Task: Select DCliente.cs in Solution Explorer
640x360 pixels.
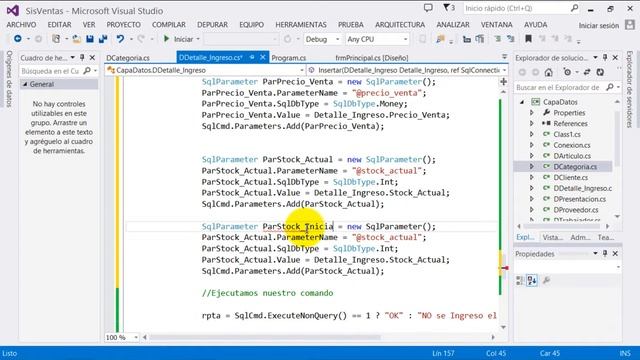Action: click(x=571, y=178)
